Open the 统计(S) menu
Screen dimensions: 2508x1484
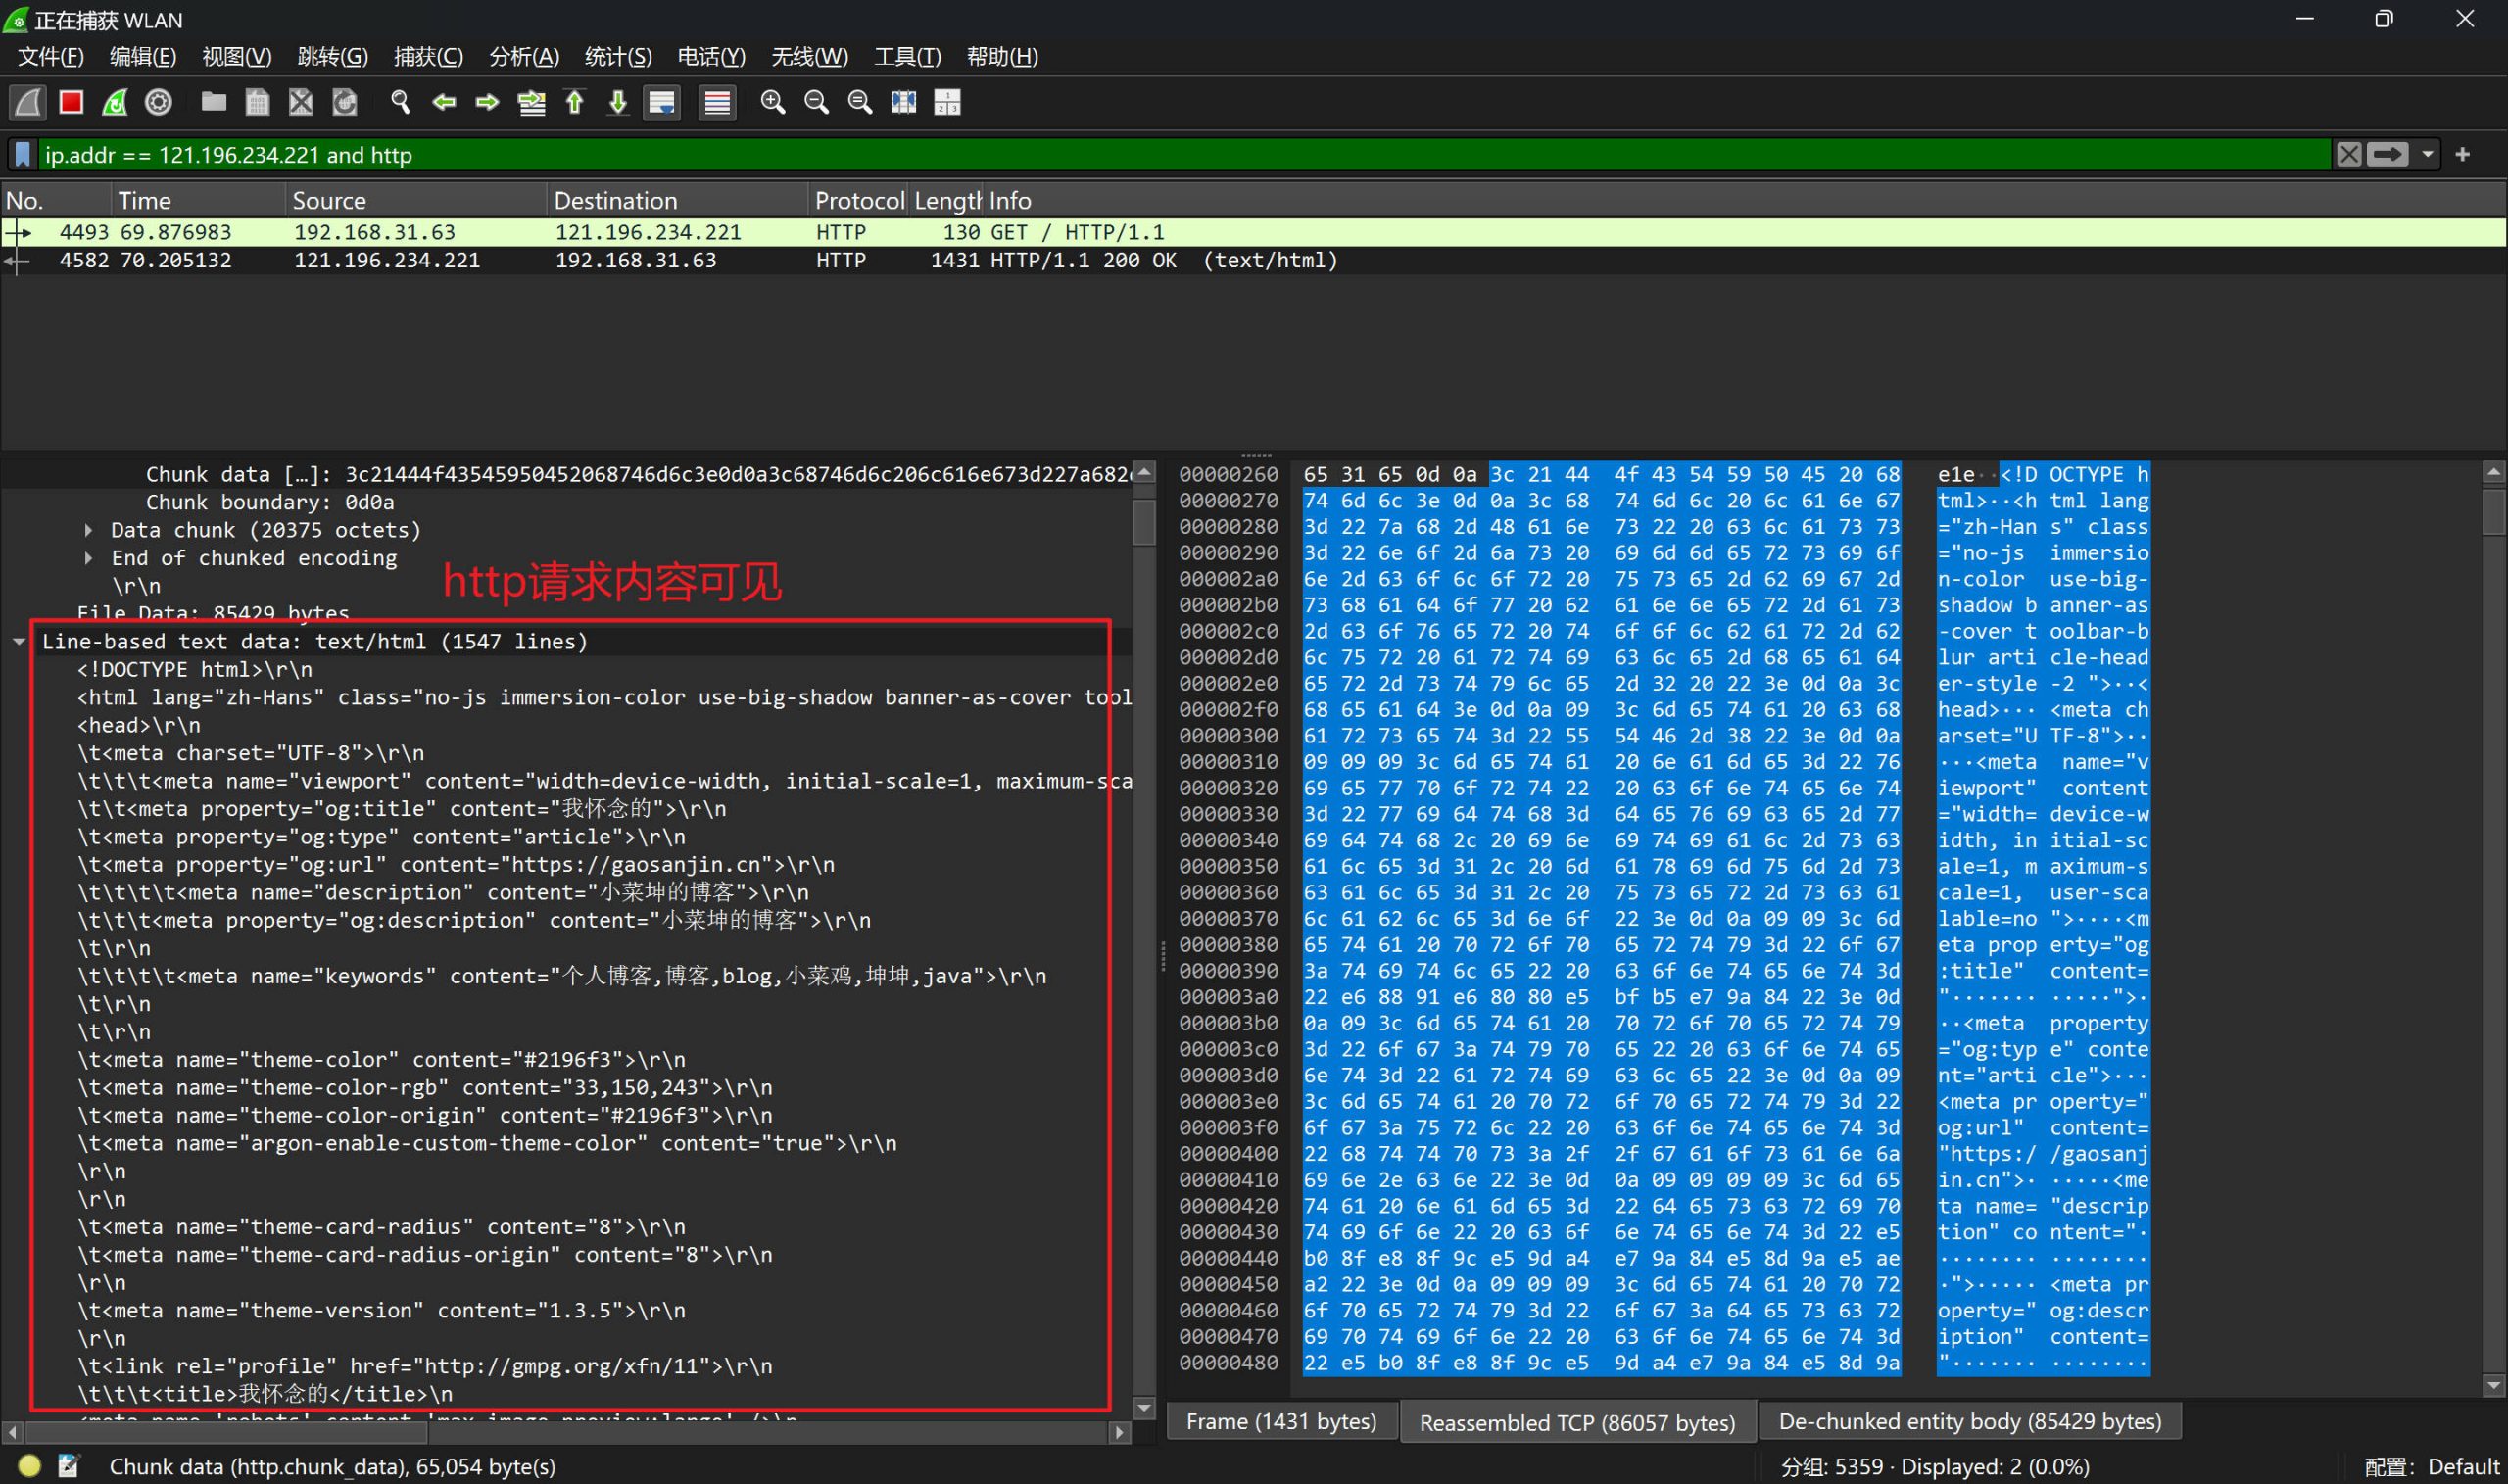pyautogui.click(x=617, y=57)
